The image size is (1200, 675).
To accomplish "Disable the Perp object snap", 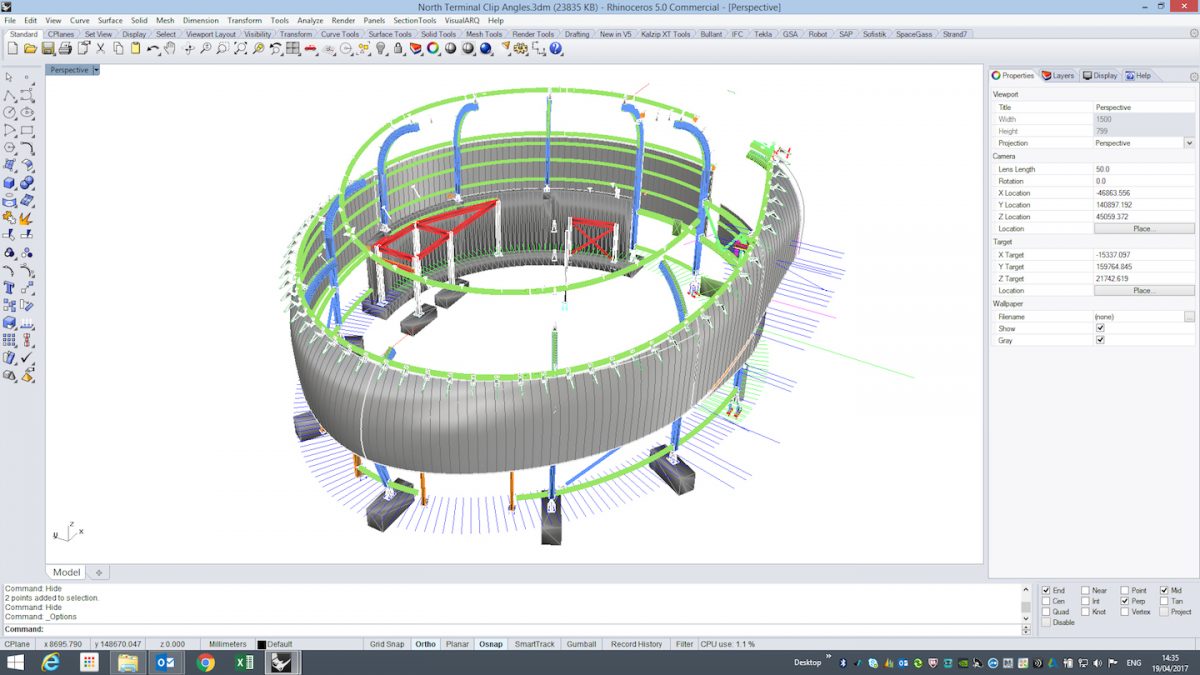I will point(1126,601).
